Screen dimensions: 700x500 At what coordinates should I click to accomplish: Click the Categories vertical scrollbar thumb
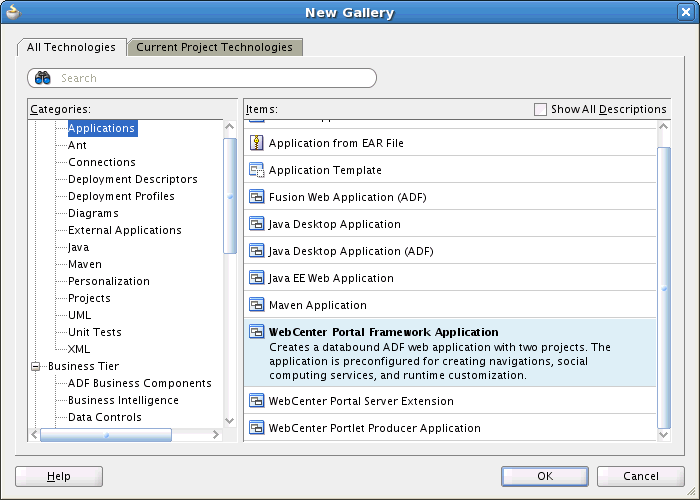(230, 196)
